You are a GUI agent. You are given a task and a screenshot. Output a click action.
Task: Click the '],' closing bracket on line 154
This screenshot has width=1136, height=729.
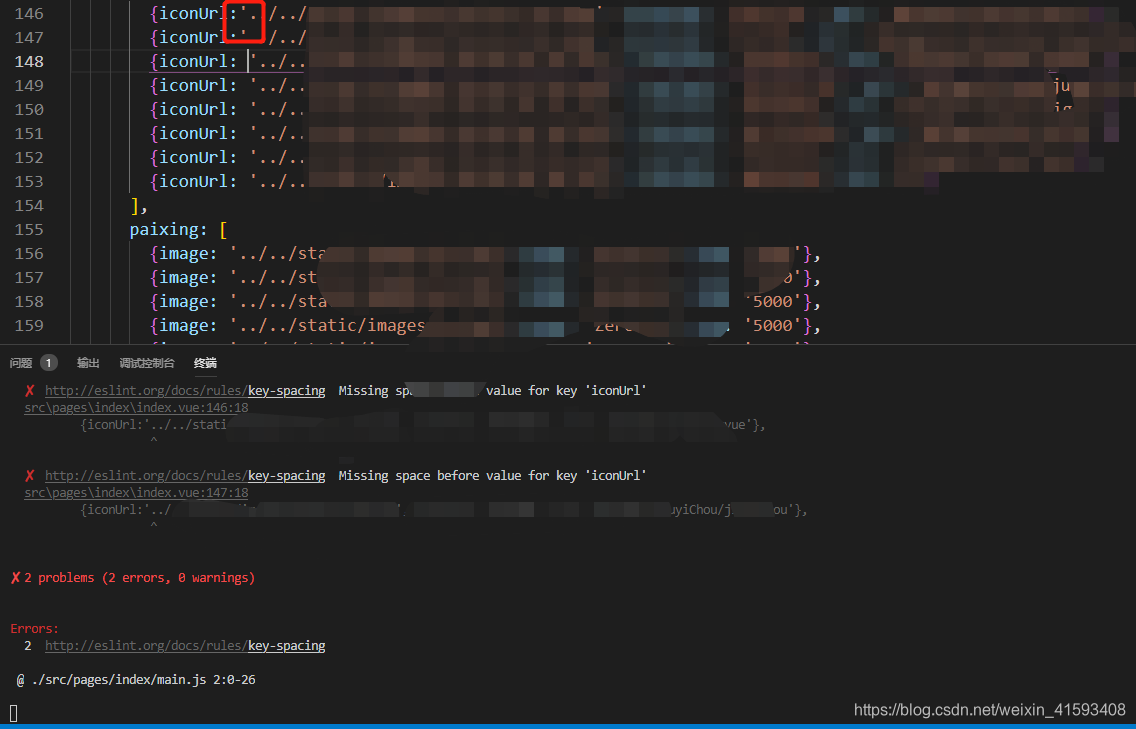tap(139, 206)
